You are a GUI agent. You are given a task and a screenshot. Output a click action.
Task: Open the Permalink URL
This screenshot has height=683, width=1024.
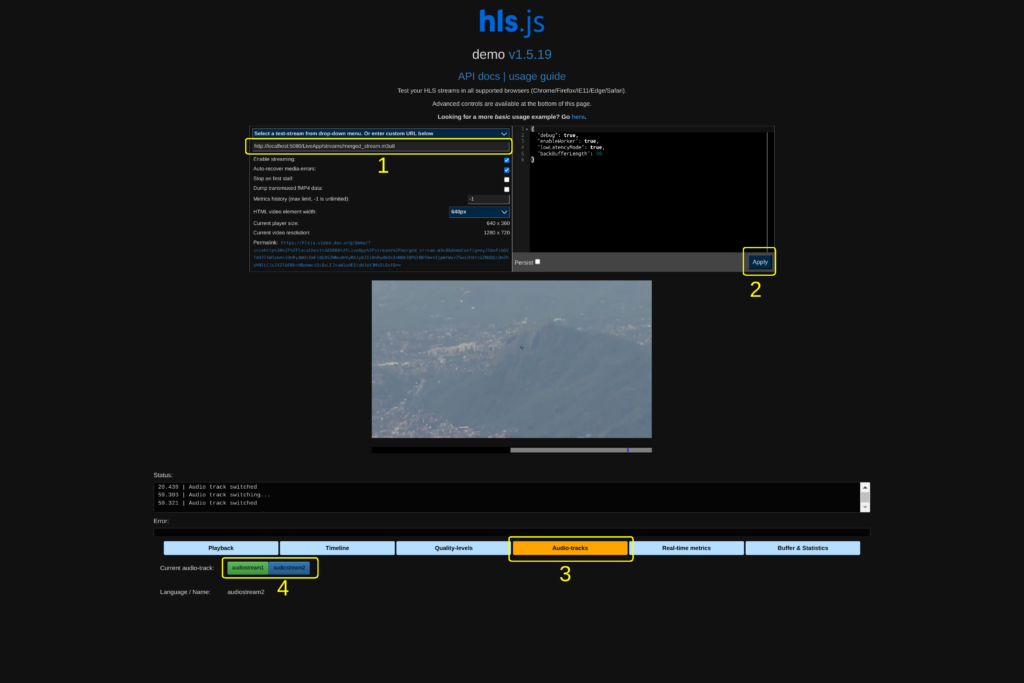pyautogui.click(x=381, y=254)
